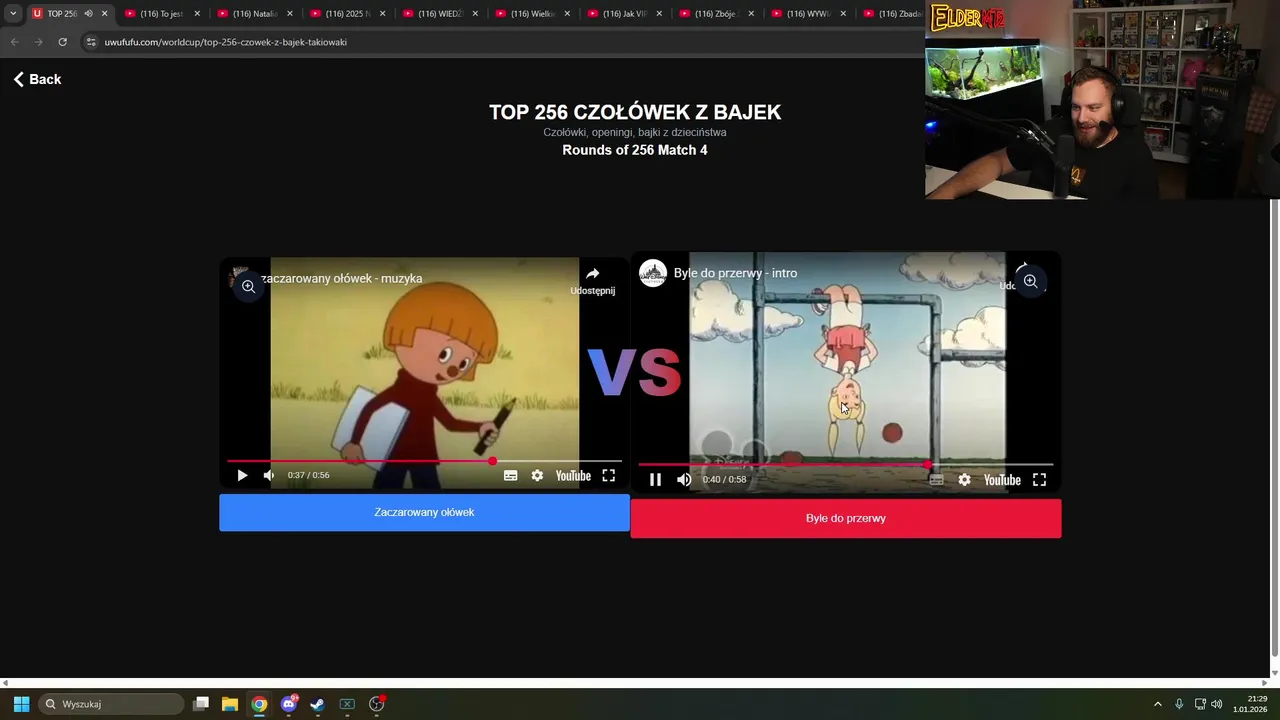Open Byle do przerwy channel avatar
This screenshot has width=1280, height=720.
click(x=653, y=273)
